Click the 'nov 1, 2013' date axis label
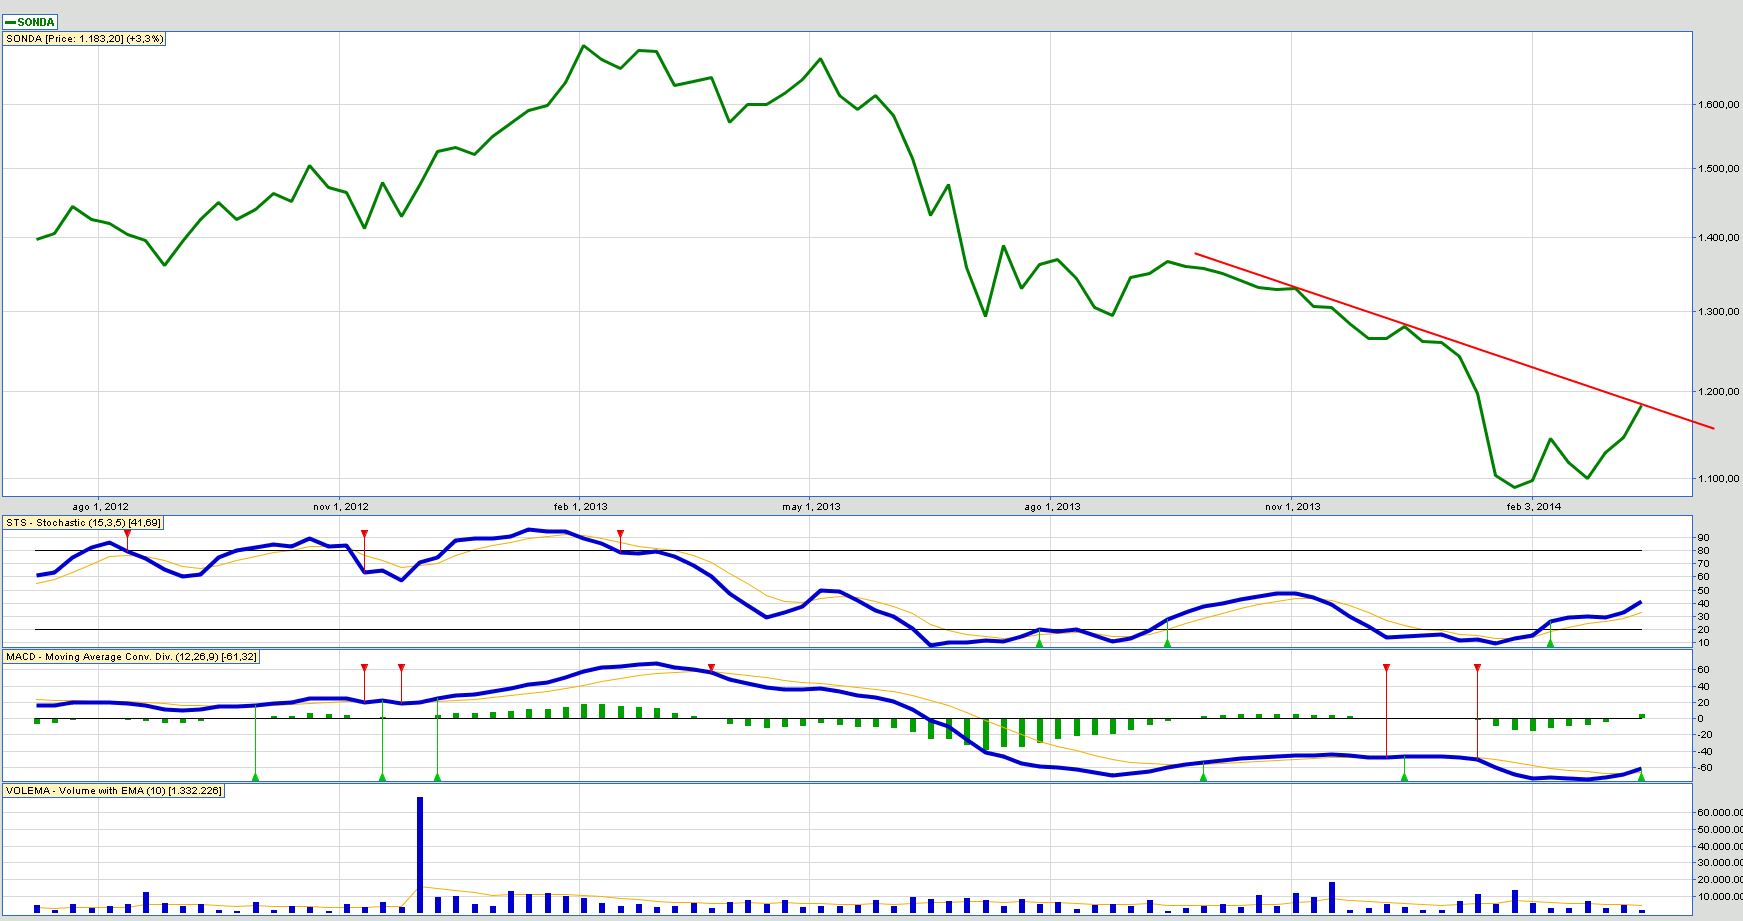 coord(1292,507)
